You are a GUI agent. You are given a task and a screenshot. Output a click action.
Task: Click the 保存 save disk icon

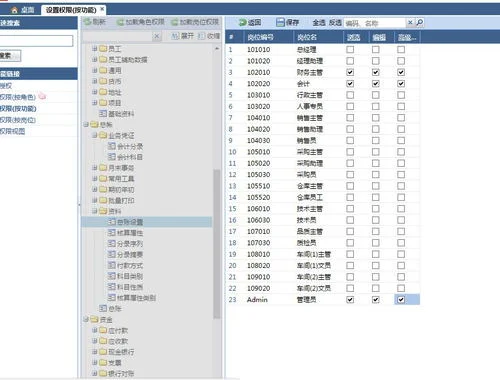280,22
